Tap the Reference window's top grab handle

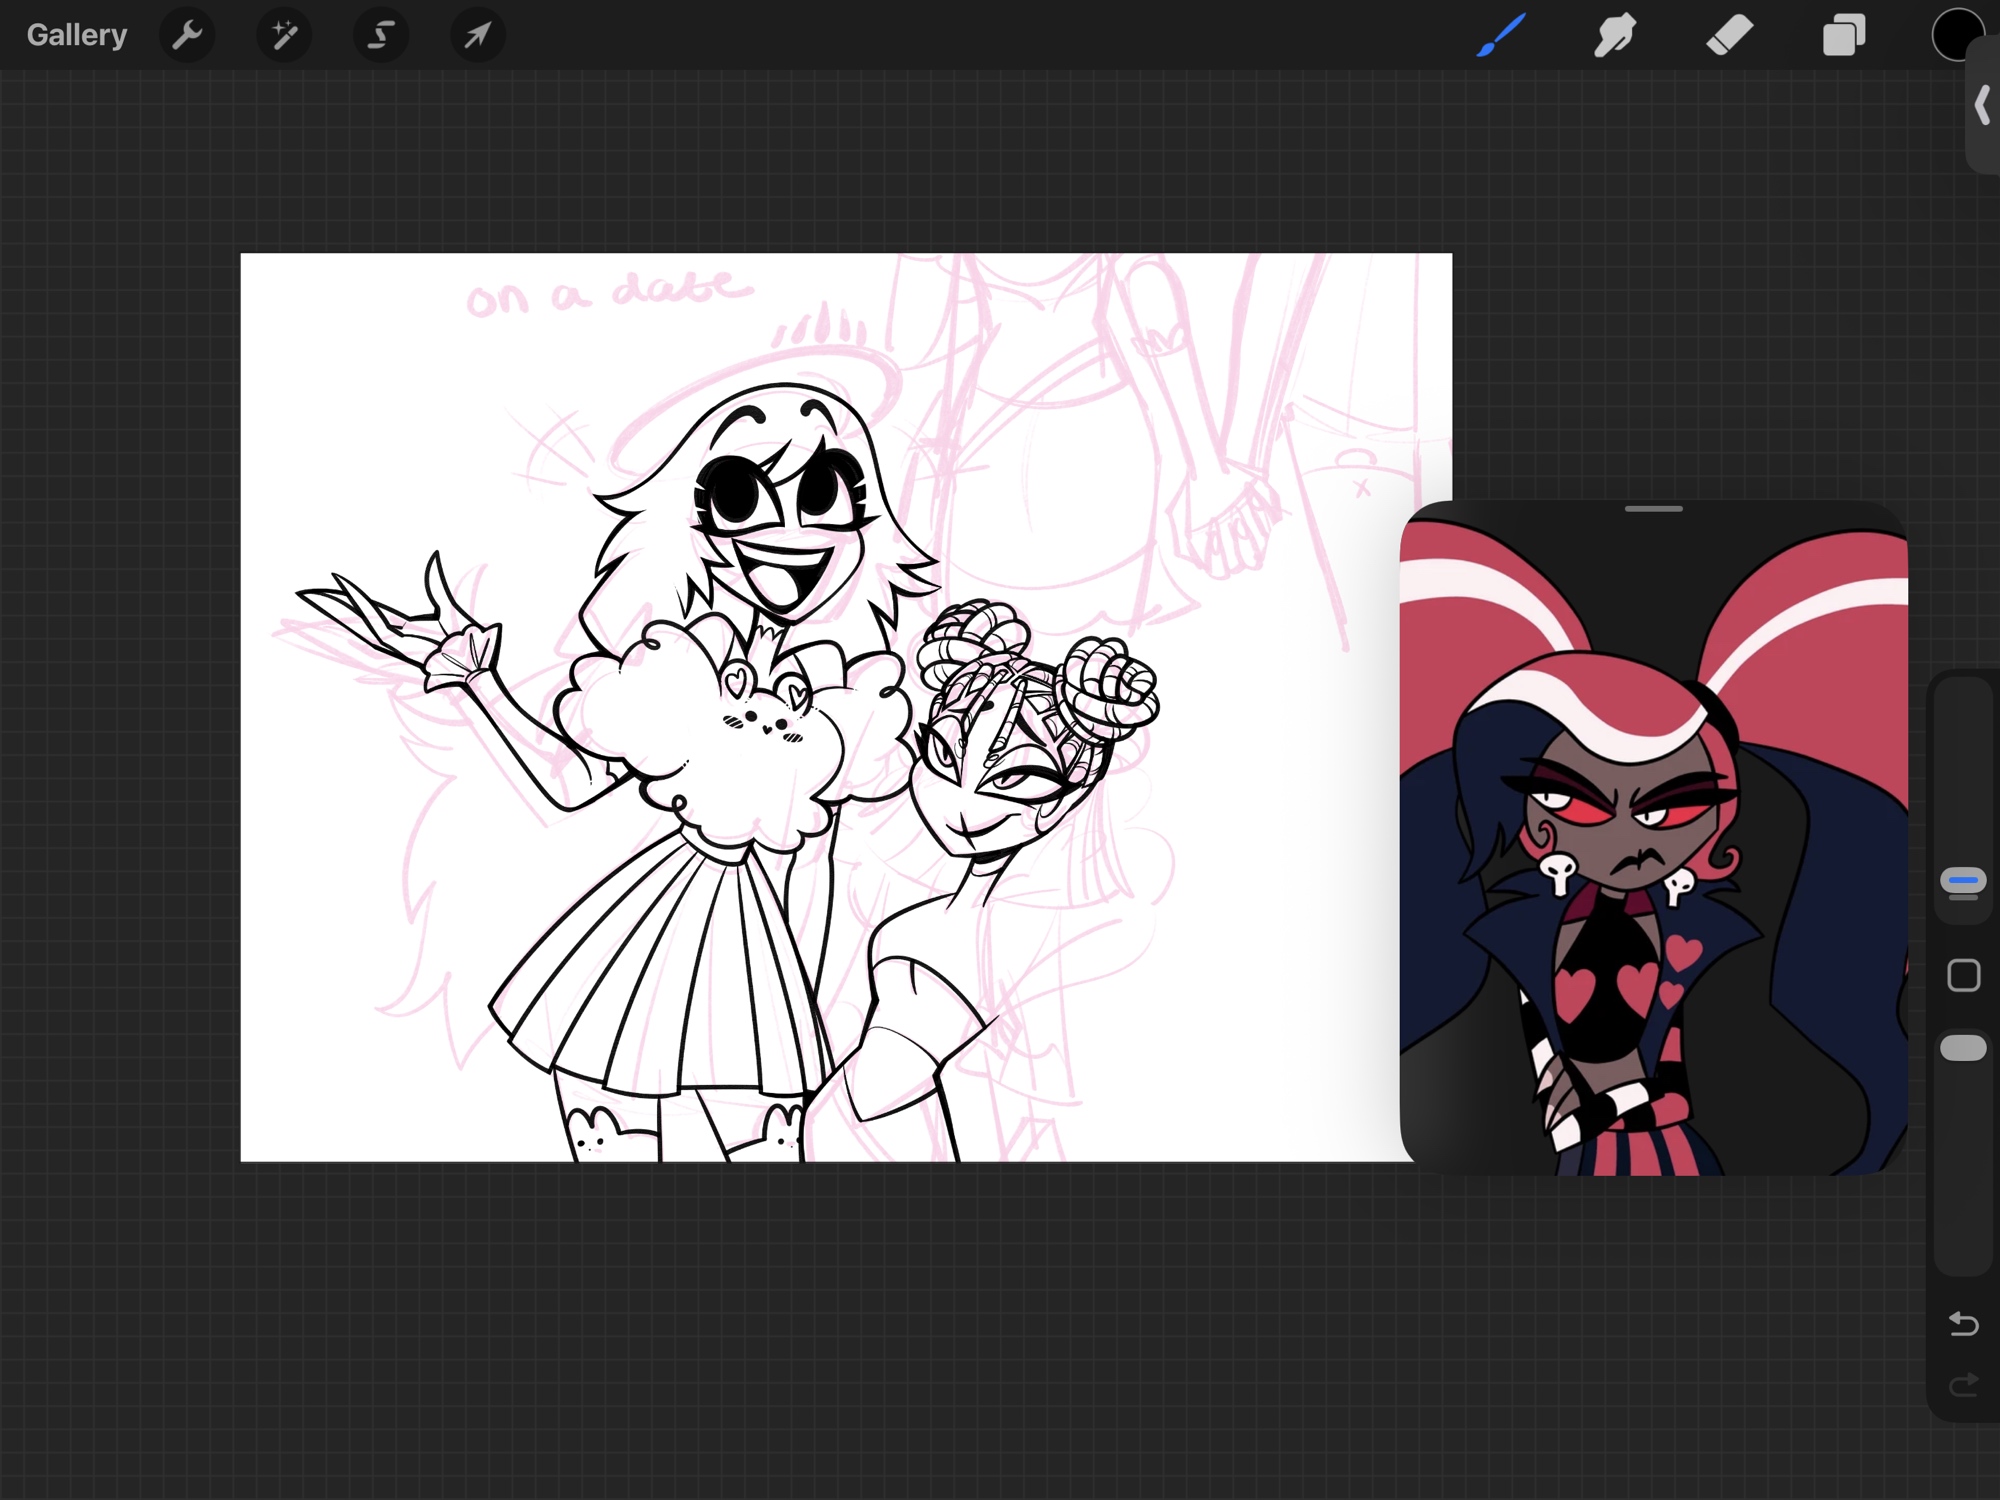click(x=1653, y=509)
